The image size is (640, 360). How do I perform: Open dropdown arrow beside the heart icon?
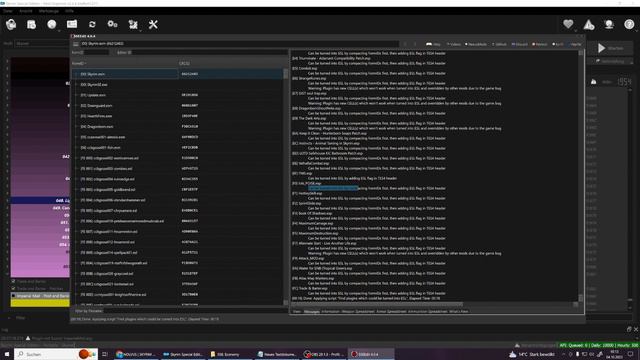(x=575, y=30)
